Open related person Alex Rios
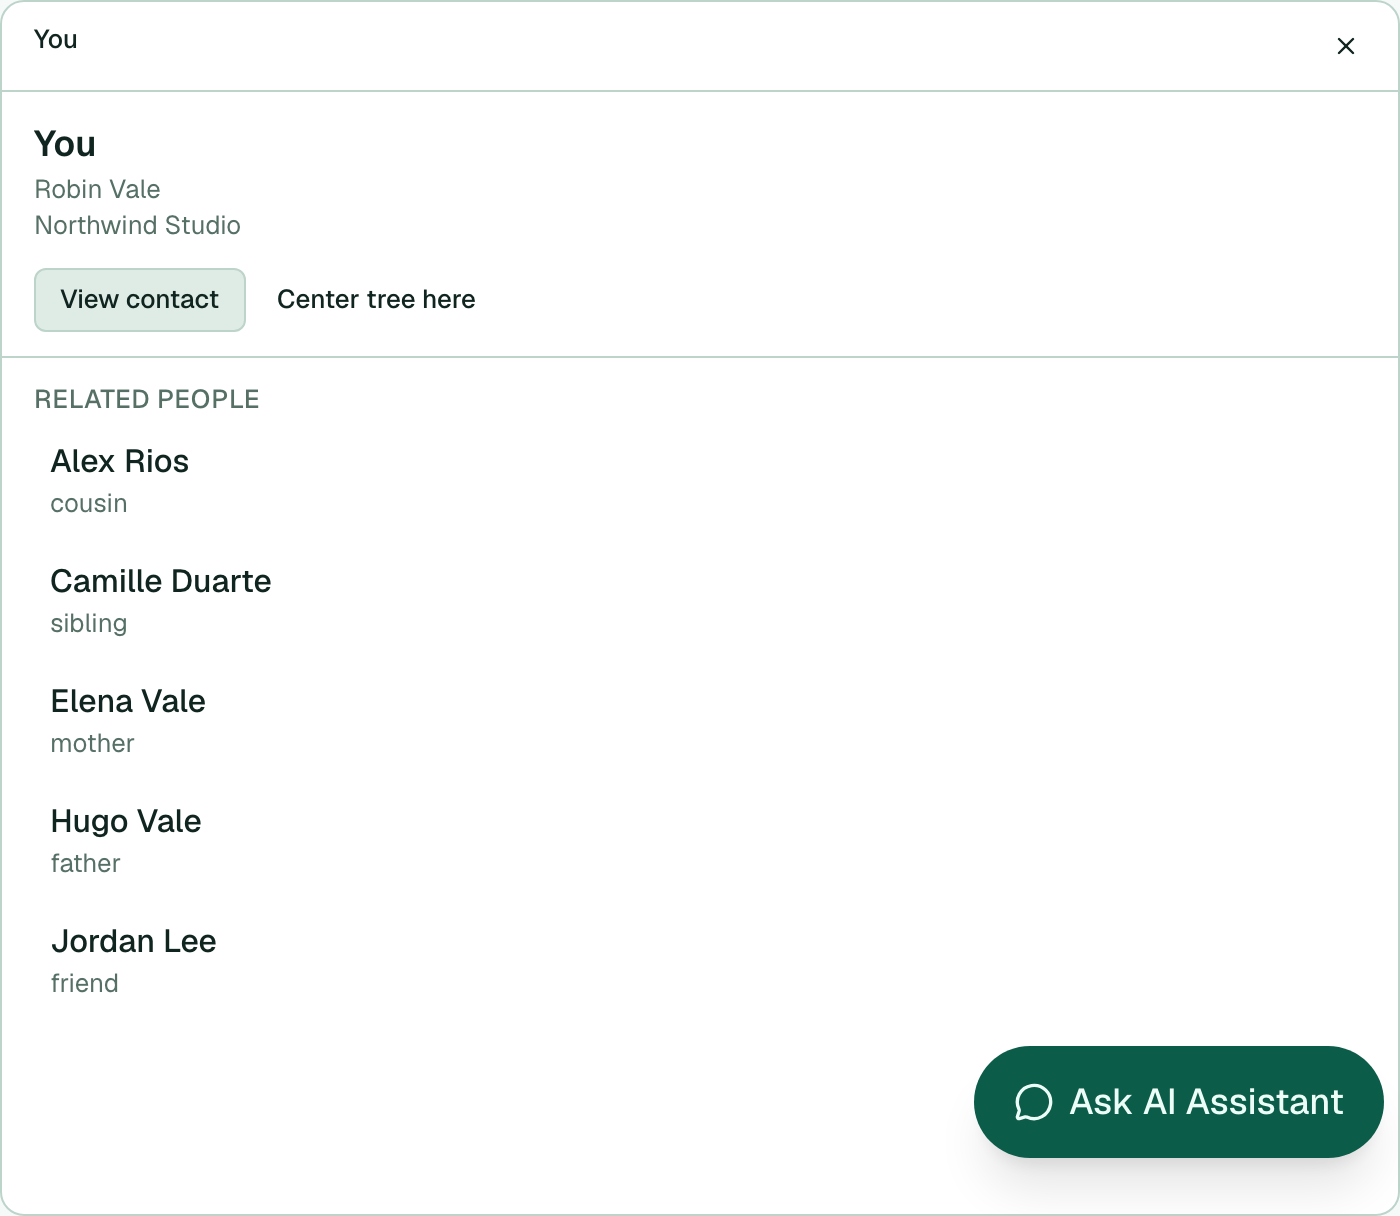This screenshot has width=1400, height=1216. pyautogui.click(x=700, y=481)
